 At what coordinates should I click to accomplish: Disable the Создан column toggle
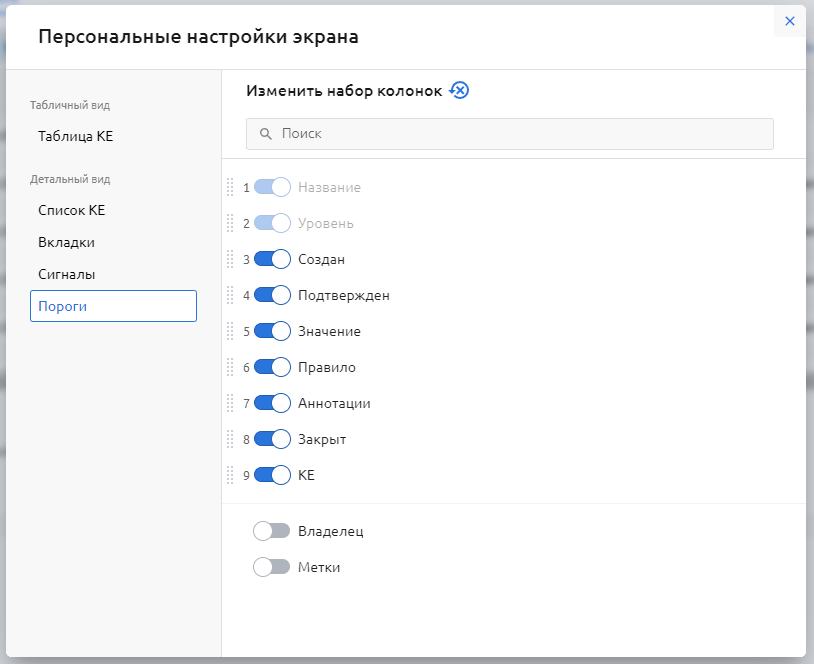click(272, 259)
